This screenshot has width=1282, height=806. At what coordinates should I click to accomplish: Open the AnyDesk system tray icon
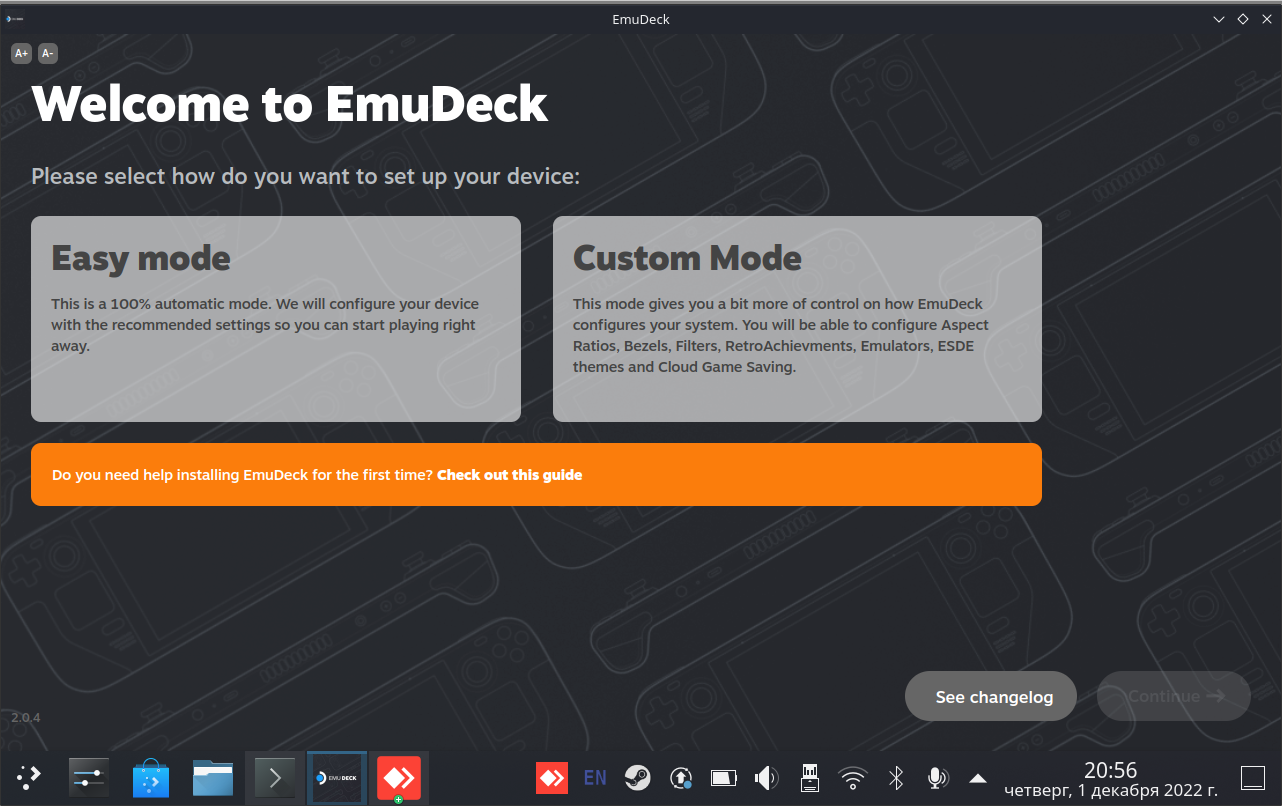(552, 777)
